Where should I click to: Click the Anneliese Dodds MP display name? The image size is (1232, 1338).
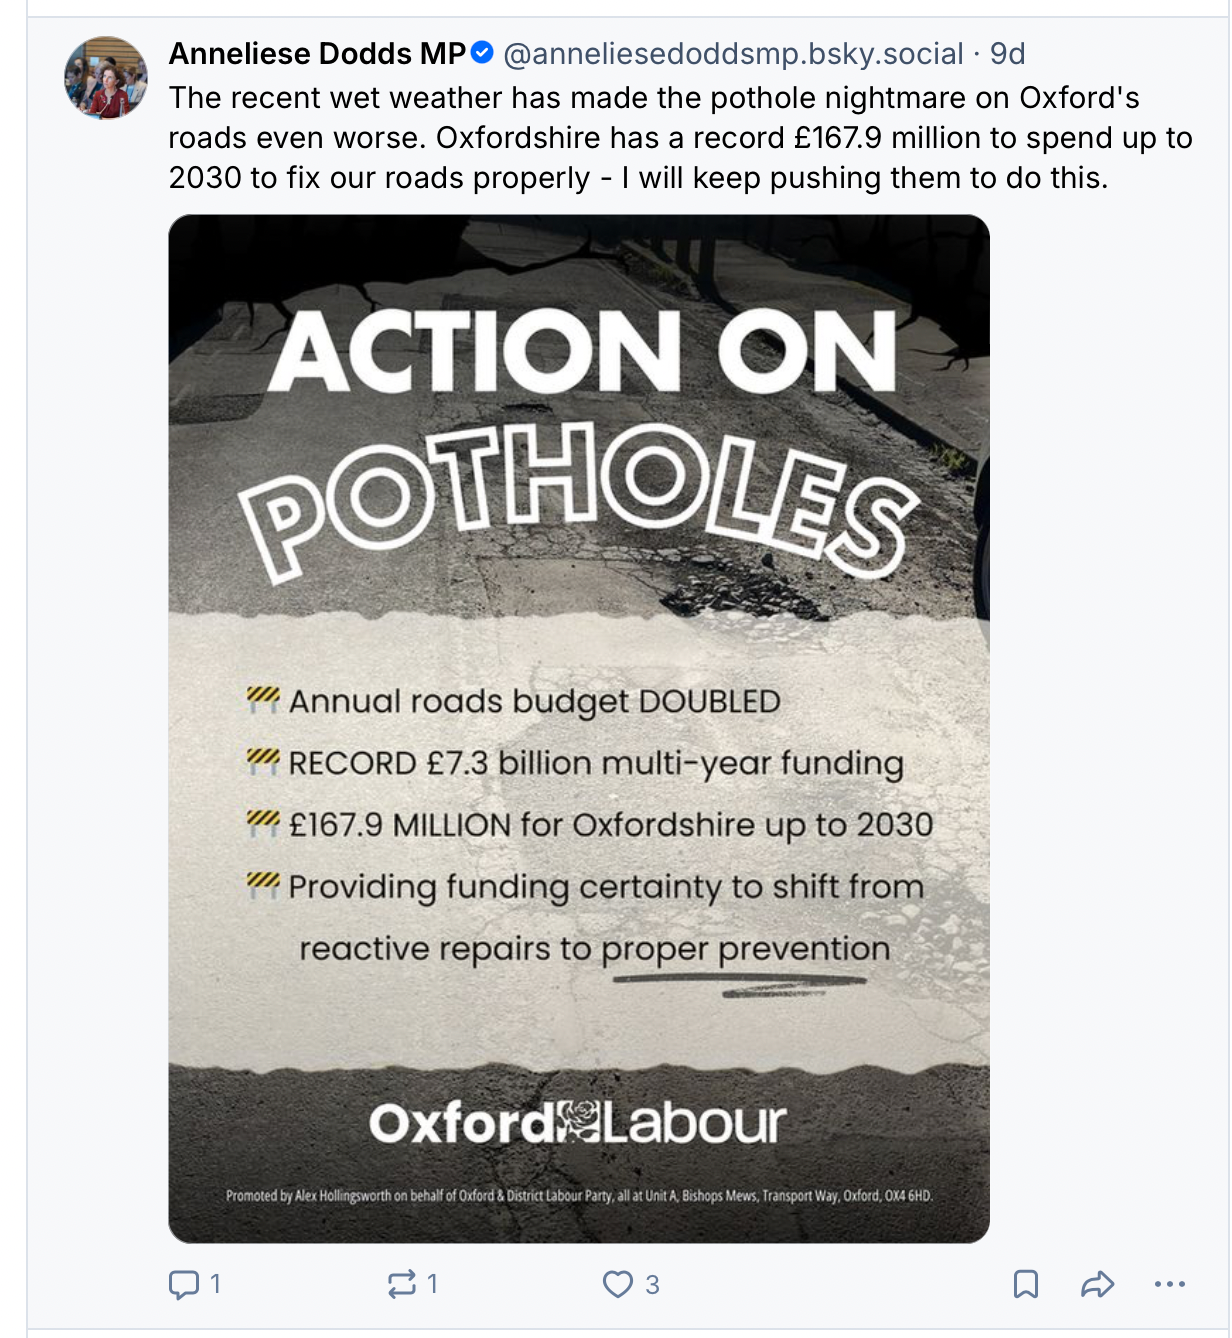point(317,54)
